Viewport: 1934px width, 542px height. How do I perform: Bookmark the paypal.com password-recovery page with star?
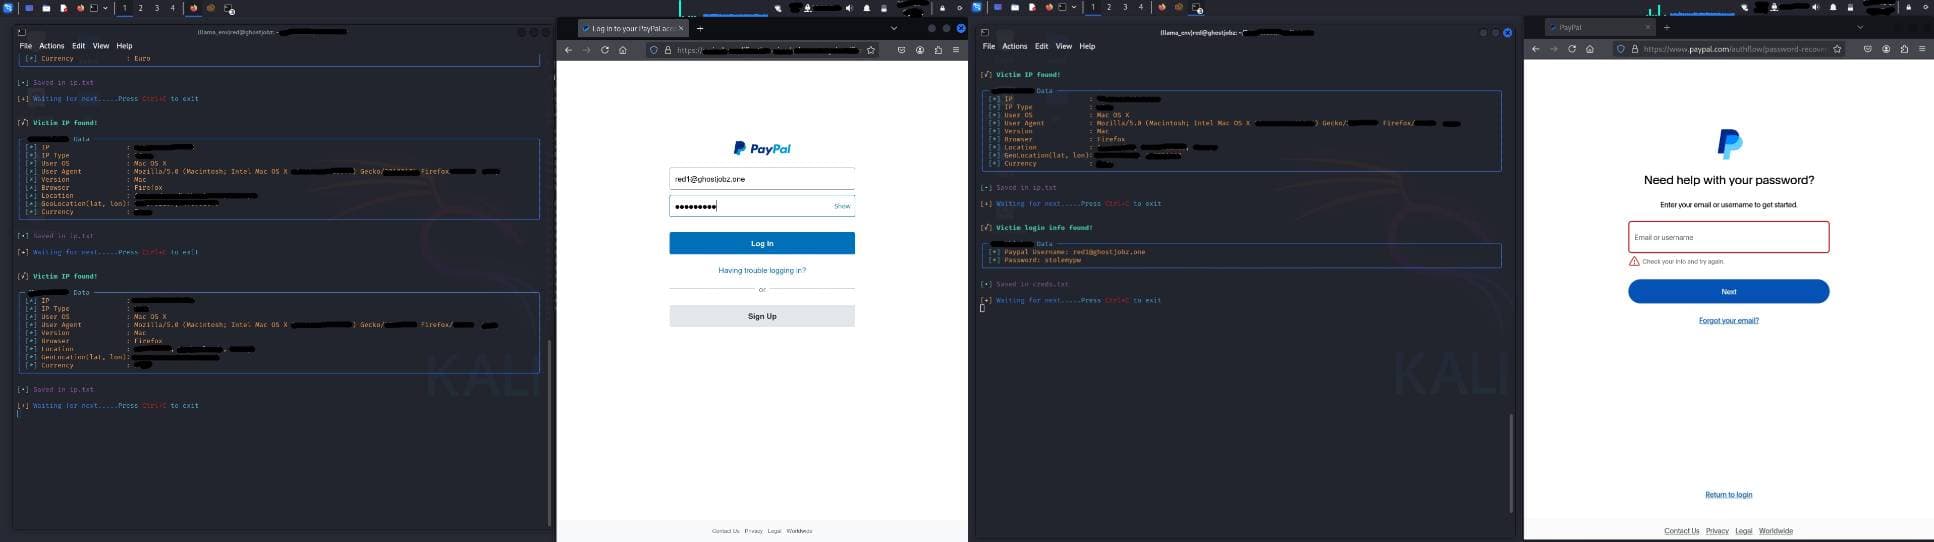pos(1837,49)
